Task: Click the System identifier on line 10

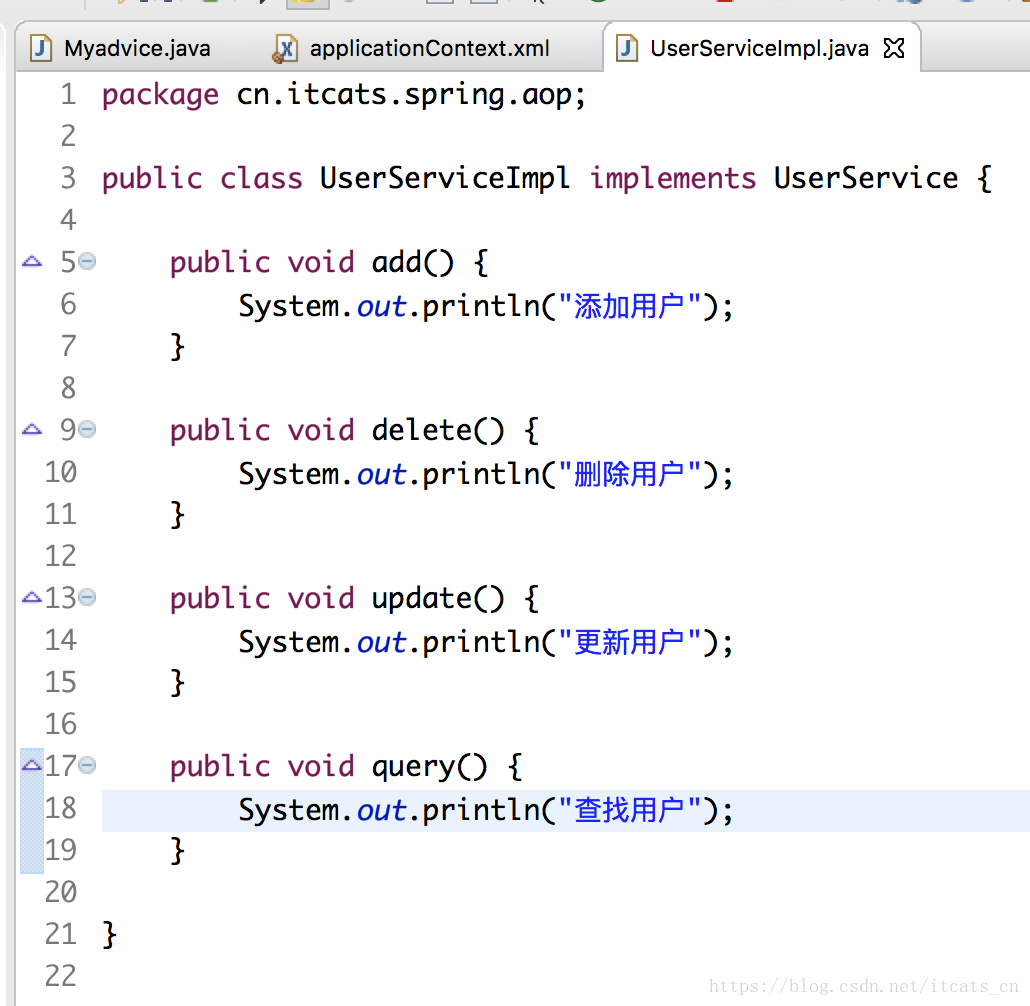Action: tap(288, 474)
